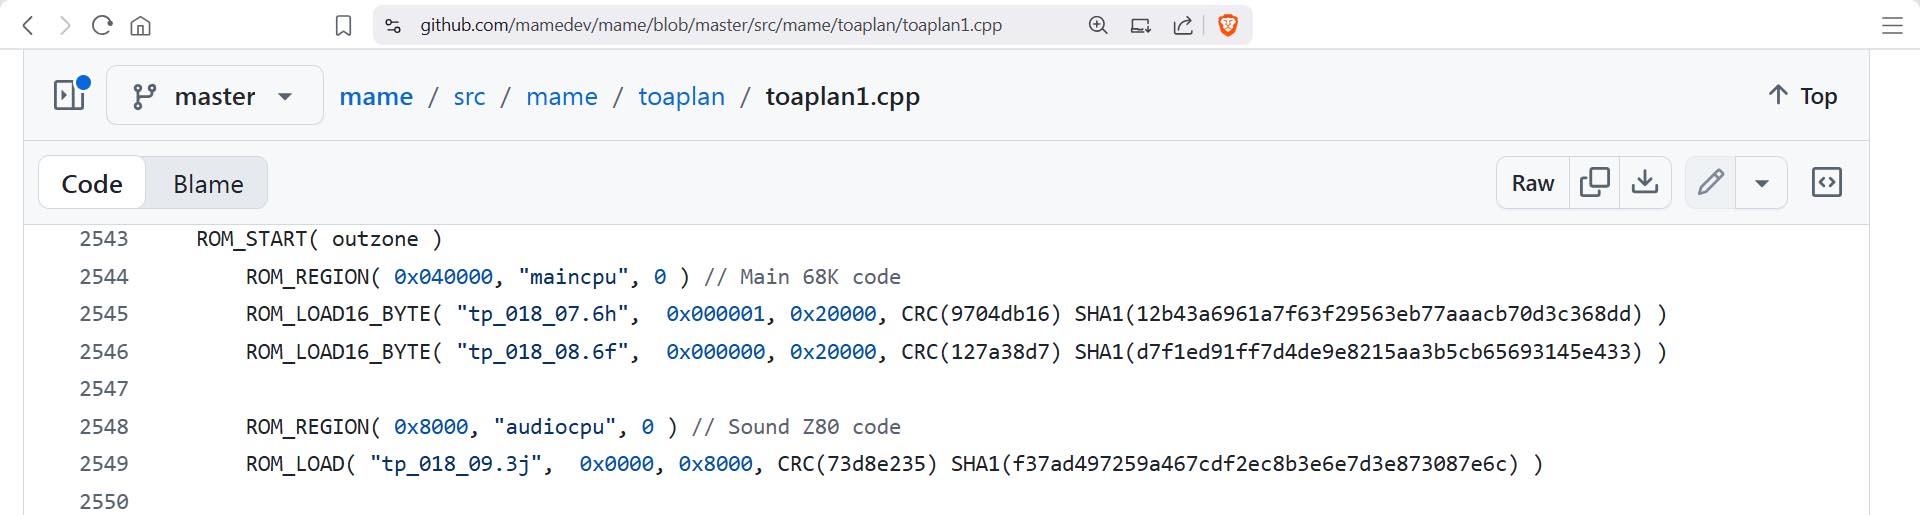
Task: Navigate to toaplan folder breadcrumb
Action: coord(681,96)
